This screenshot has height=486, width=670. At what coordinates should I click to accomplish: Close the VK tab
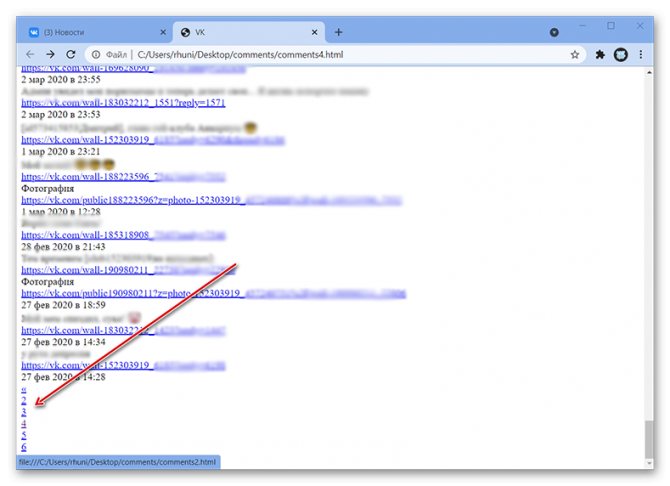coord(314,32)
